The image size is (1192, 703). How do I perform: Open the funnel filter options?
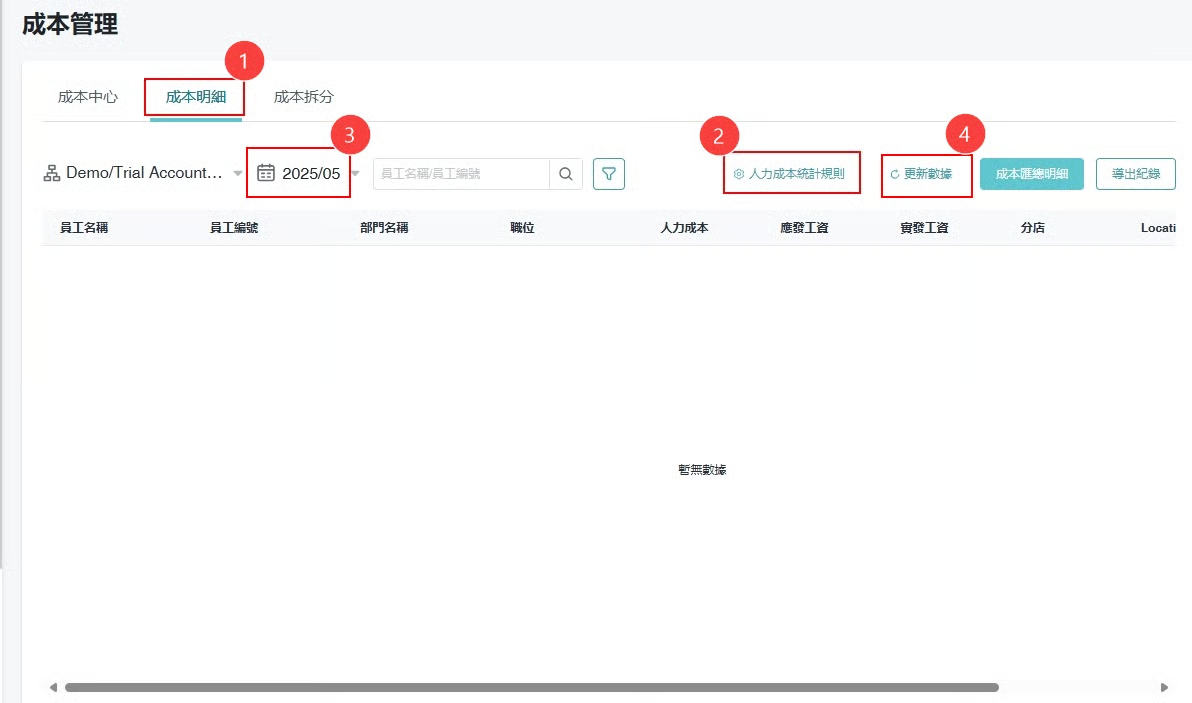click(608, 174)
